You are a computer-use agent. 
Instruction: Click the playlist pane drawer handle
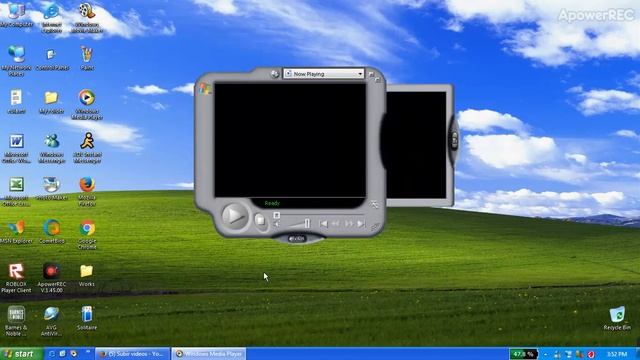454,140
